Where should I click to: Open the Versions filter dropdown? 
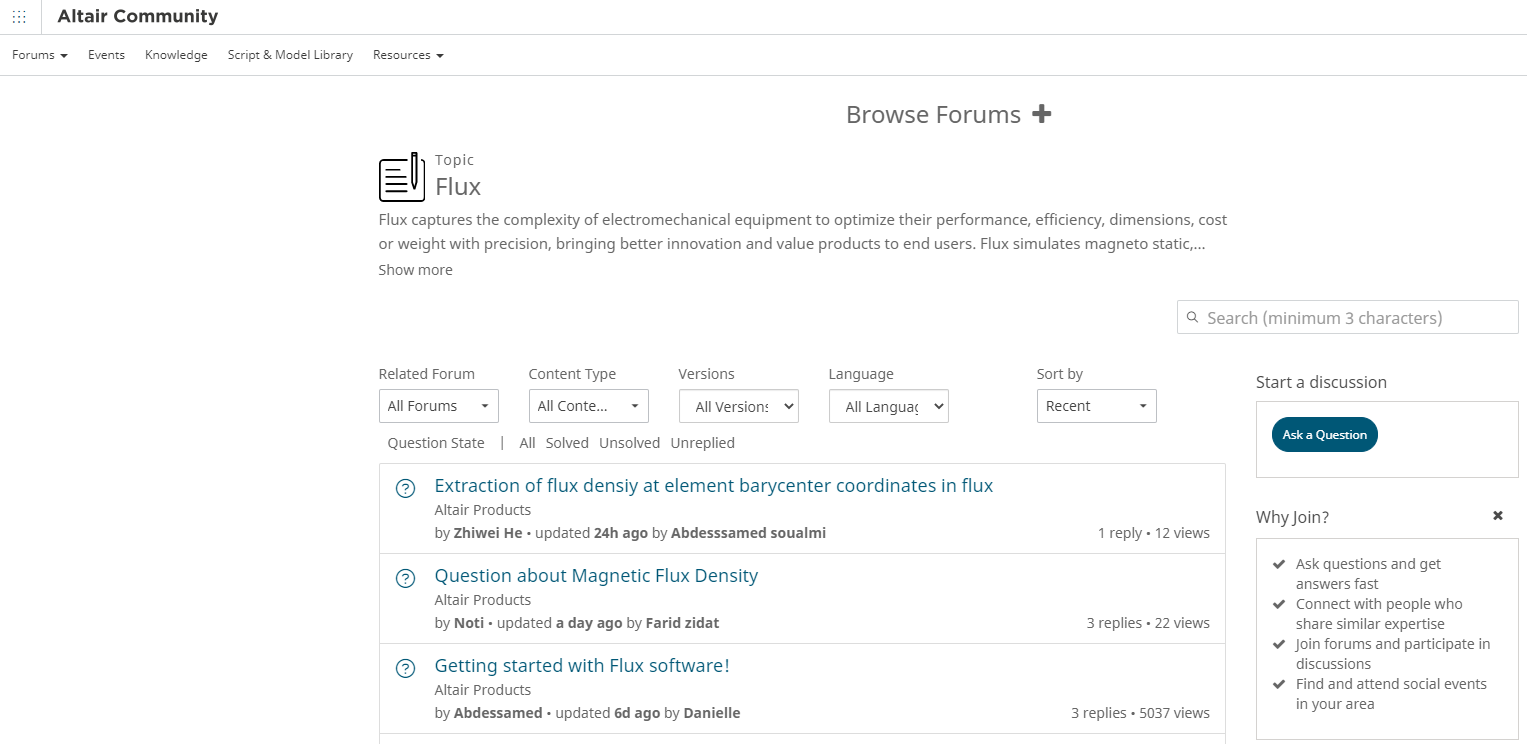[x=738, y=406]
